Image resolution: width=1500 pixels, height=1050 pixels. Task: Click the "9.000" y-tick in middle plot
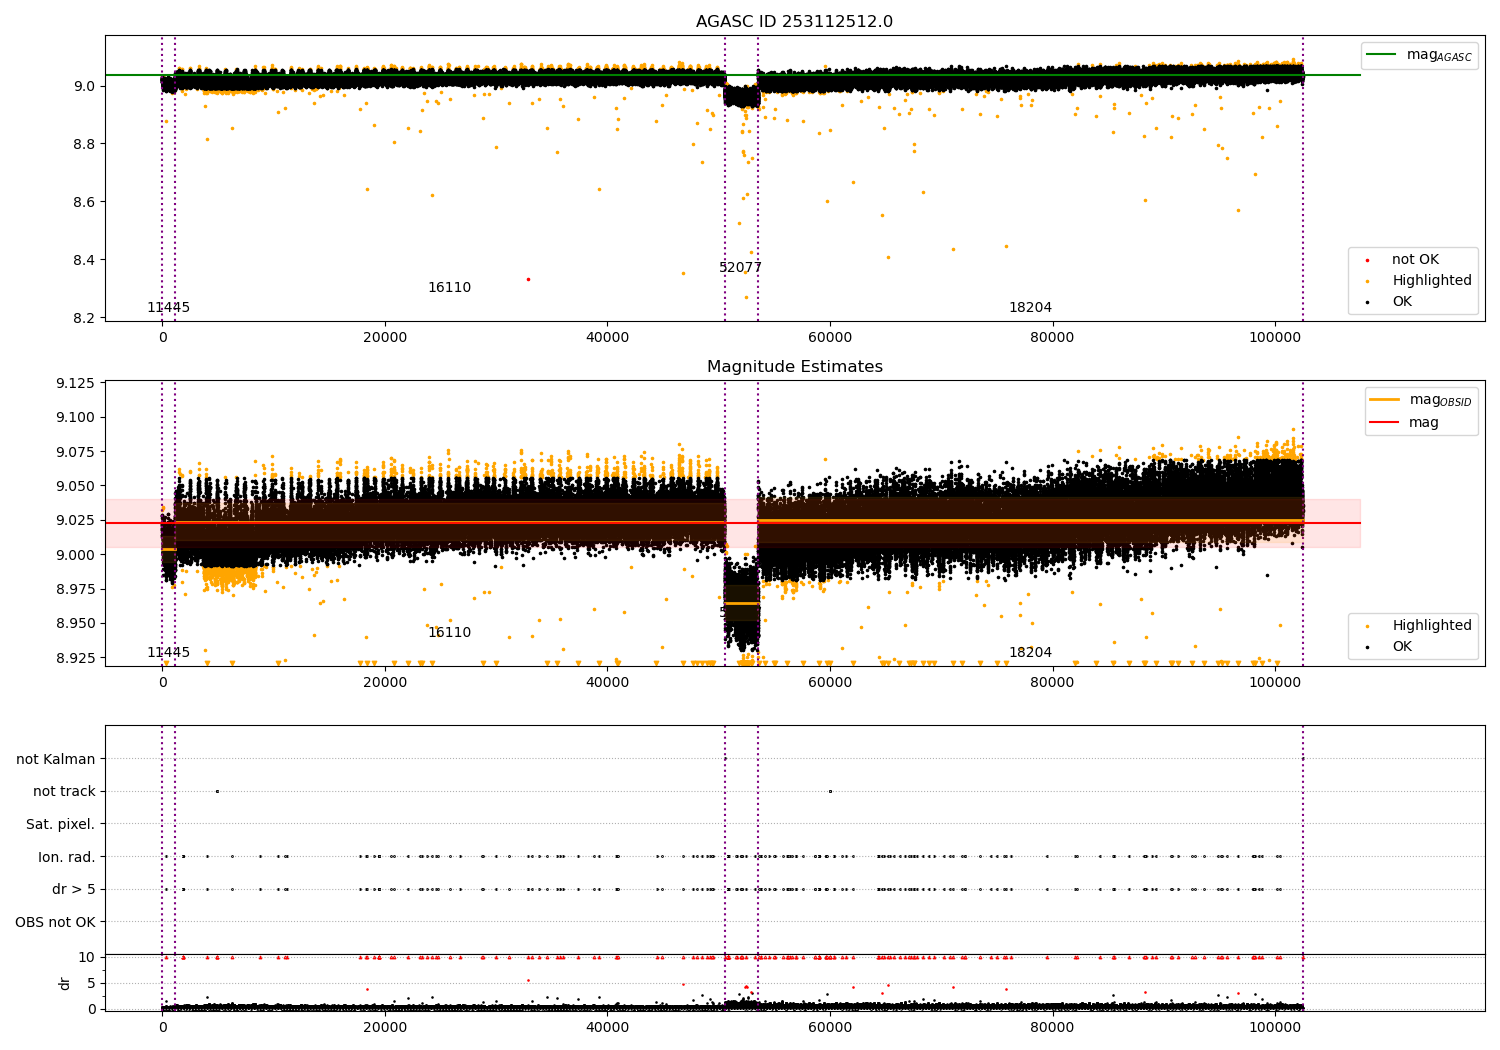[78, 555]
